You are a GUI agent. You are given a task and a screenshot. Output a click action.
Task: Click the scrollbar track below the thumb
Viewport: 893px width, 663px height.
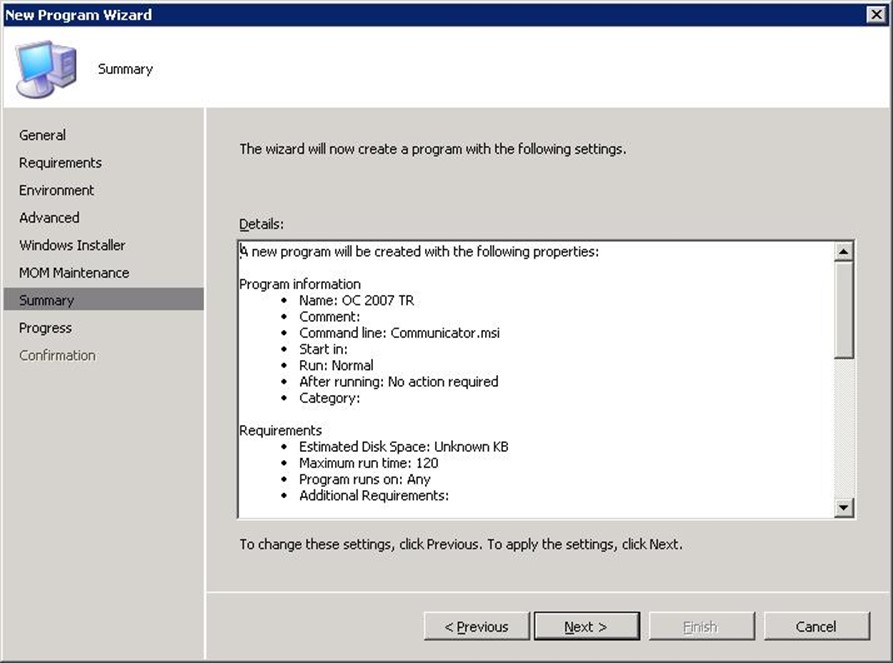coord(844,430)
